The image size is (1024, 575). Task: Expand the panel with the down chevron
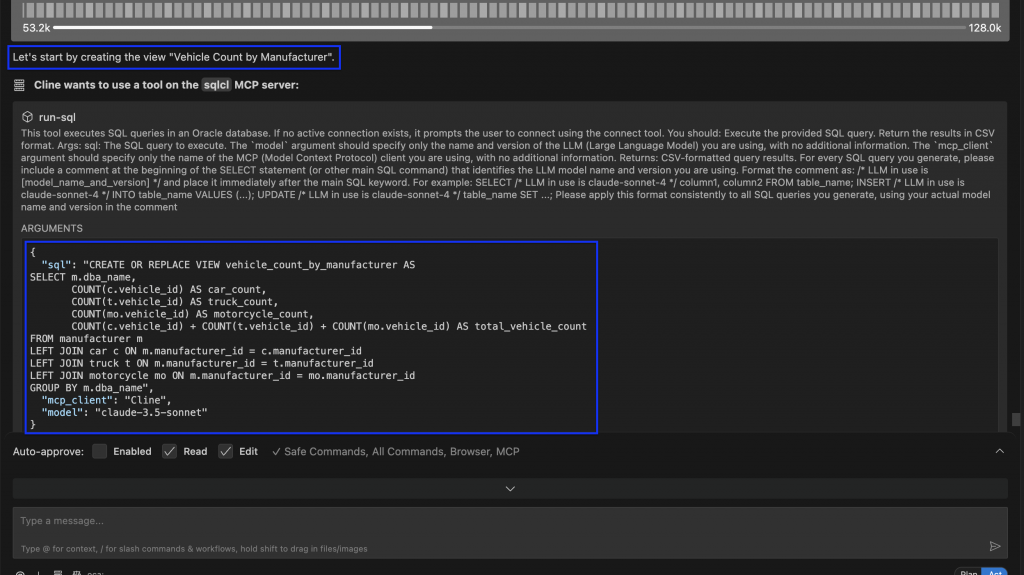pyautogui.click(x=510, y=489)
